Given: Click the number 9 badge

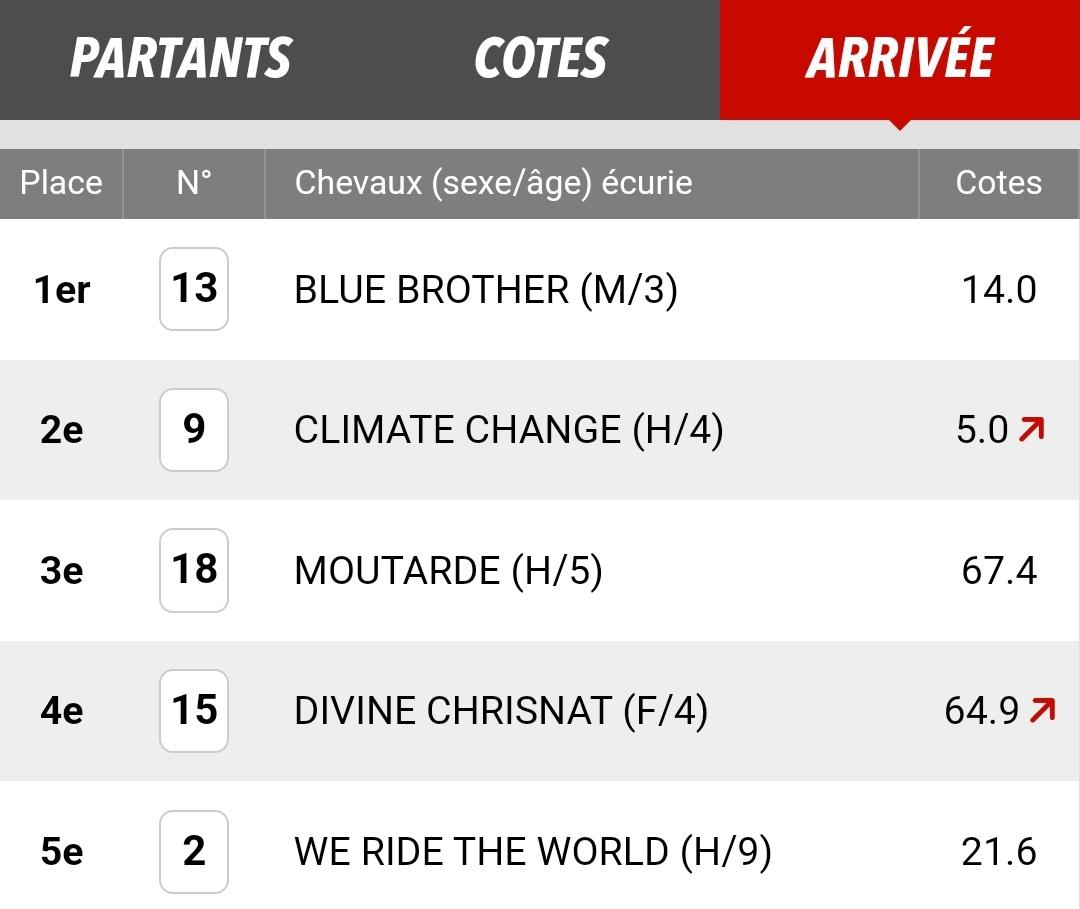Looking at the screenshot, I should tap(194, 430).
